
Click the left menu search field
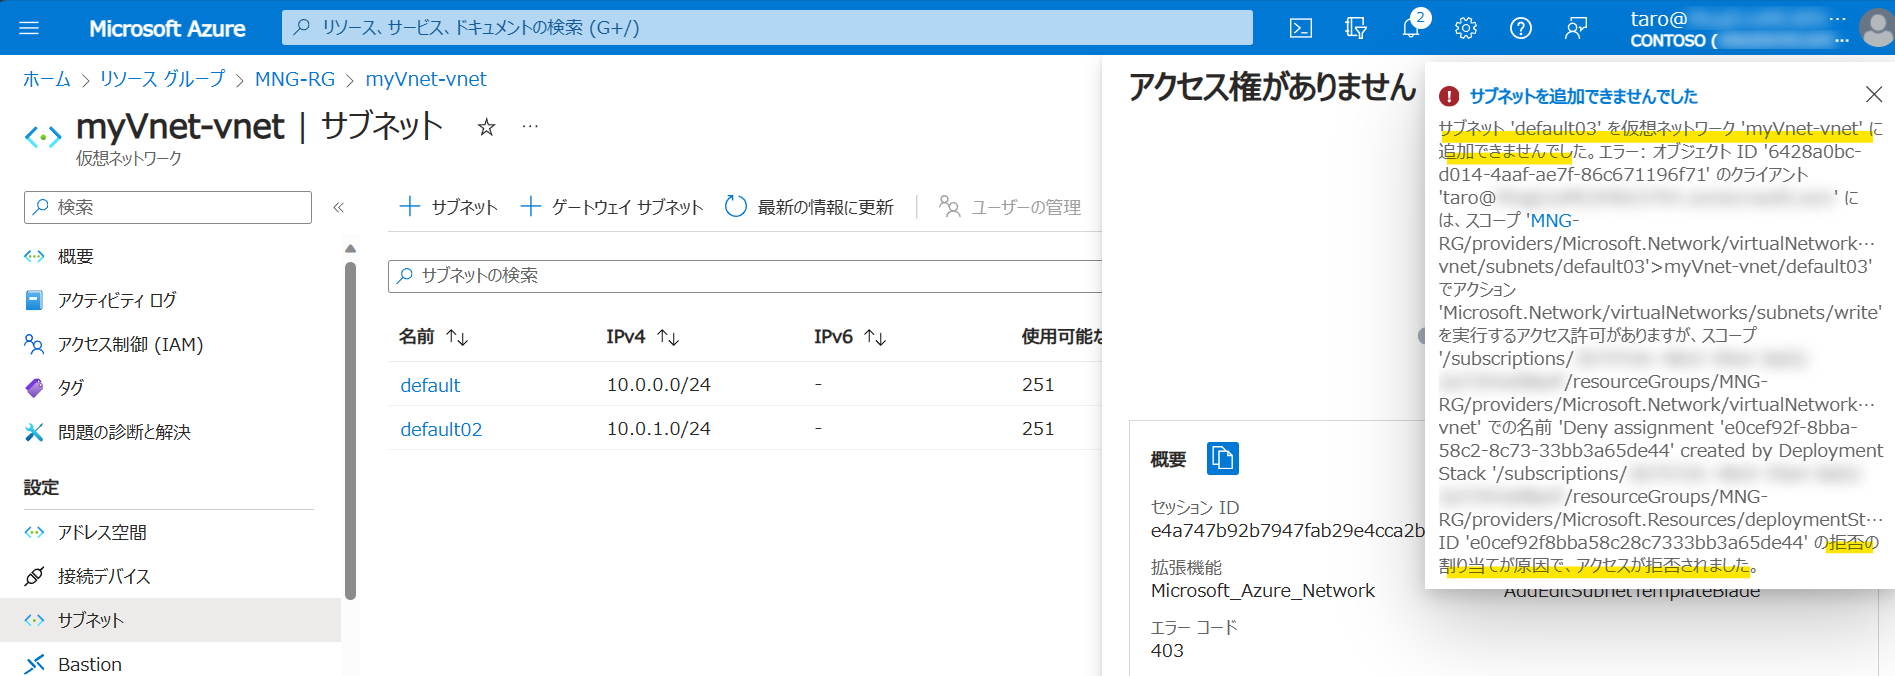pyautogui.click(x=168, y=207)
